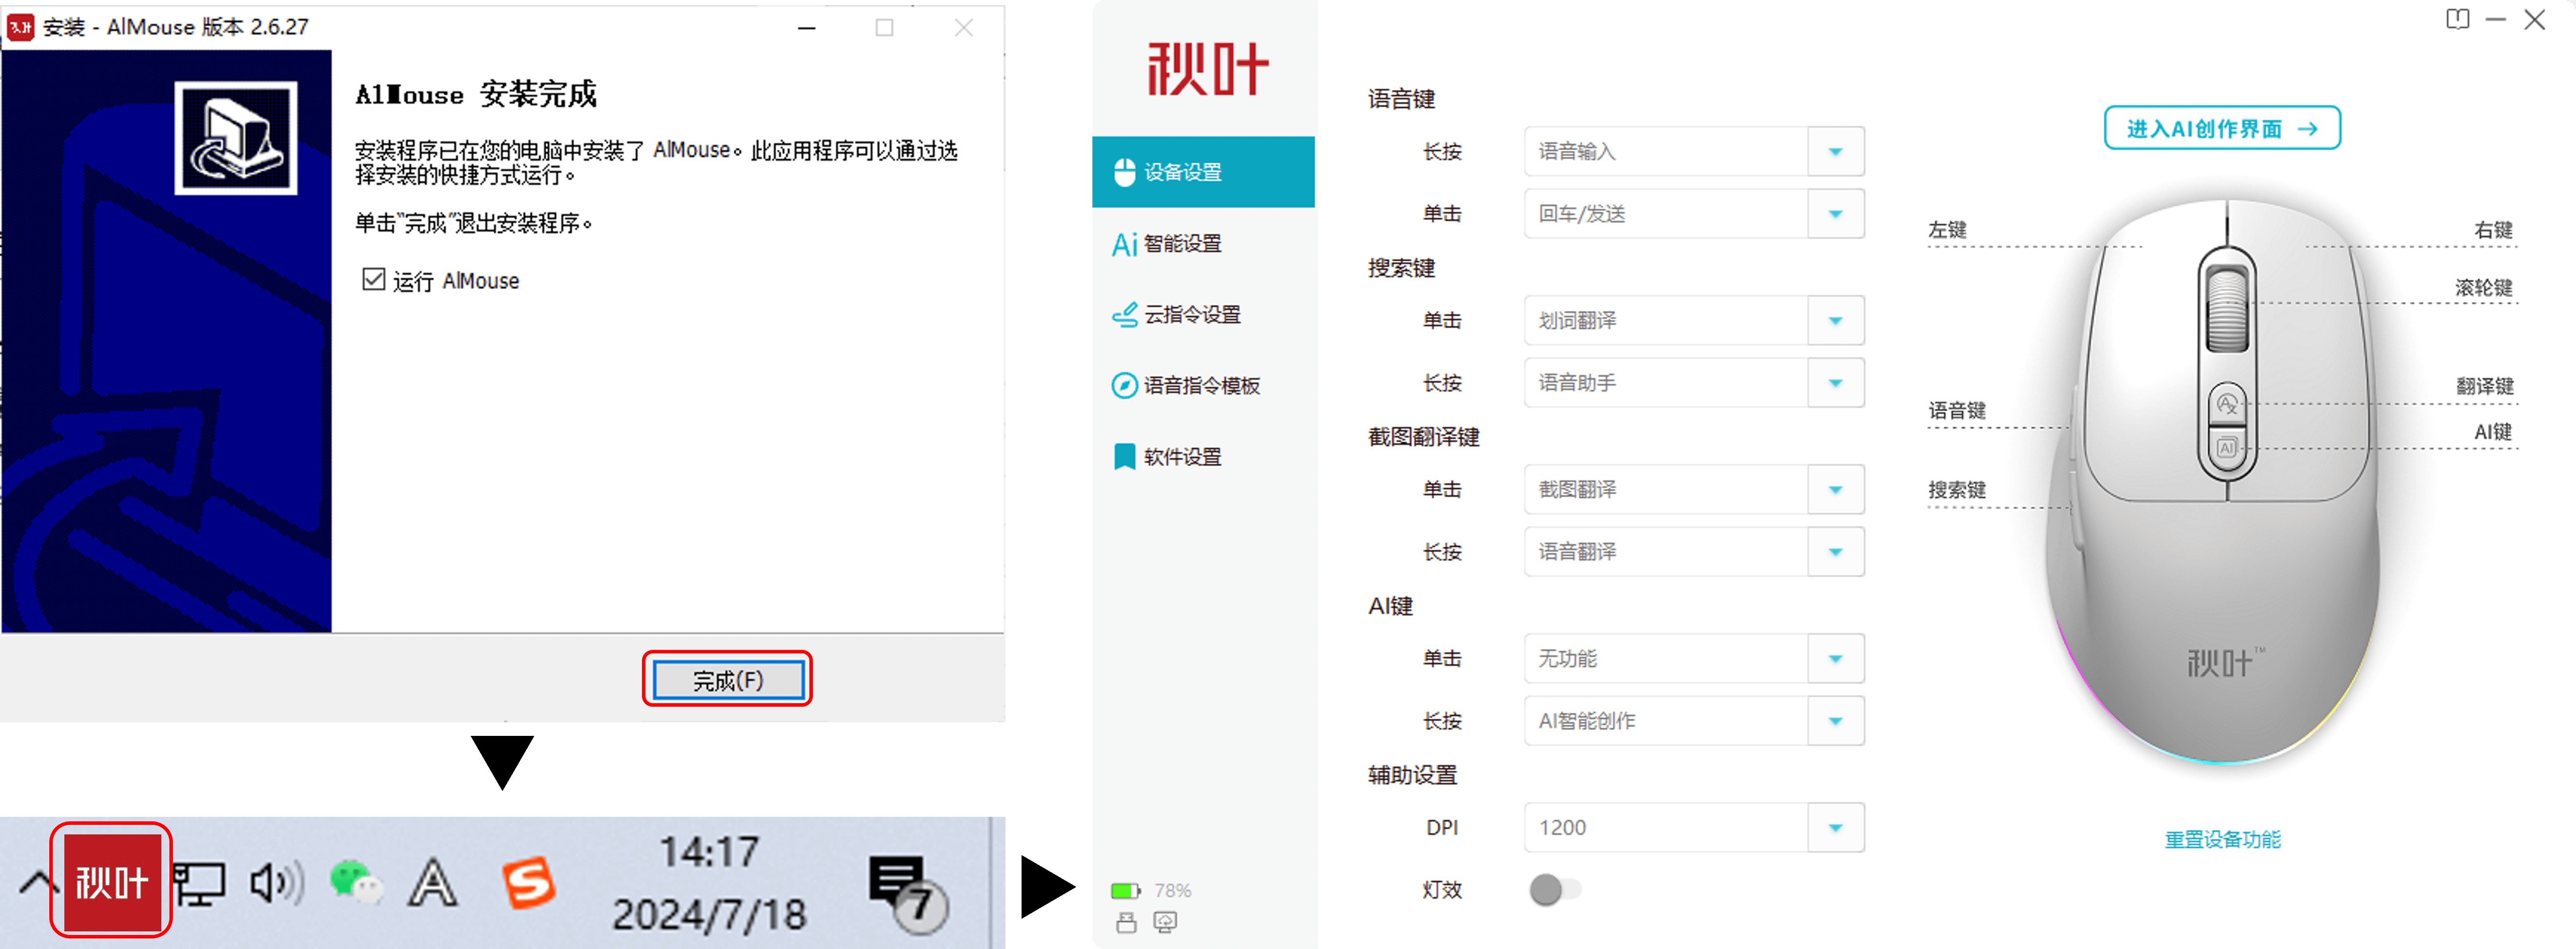This screenshot has height=949, width=2576.
Task: Close the AIMouse settings window
Action: click(x=2535, y=19)
